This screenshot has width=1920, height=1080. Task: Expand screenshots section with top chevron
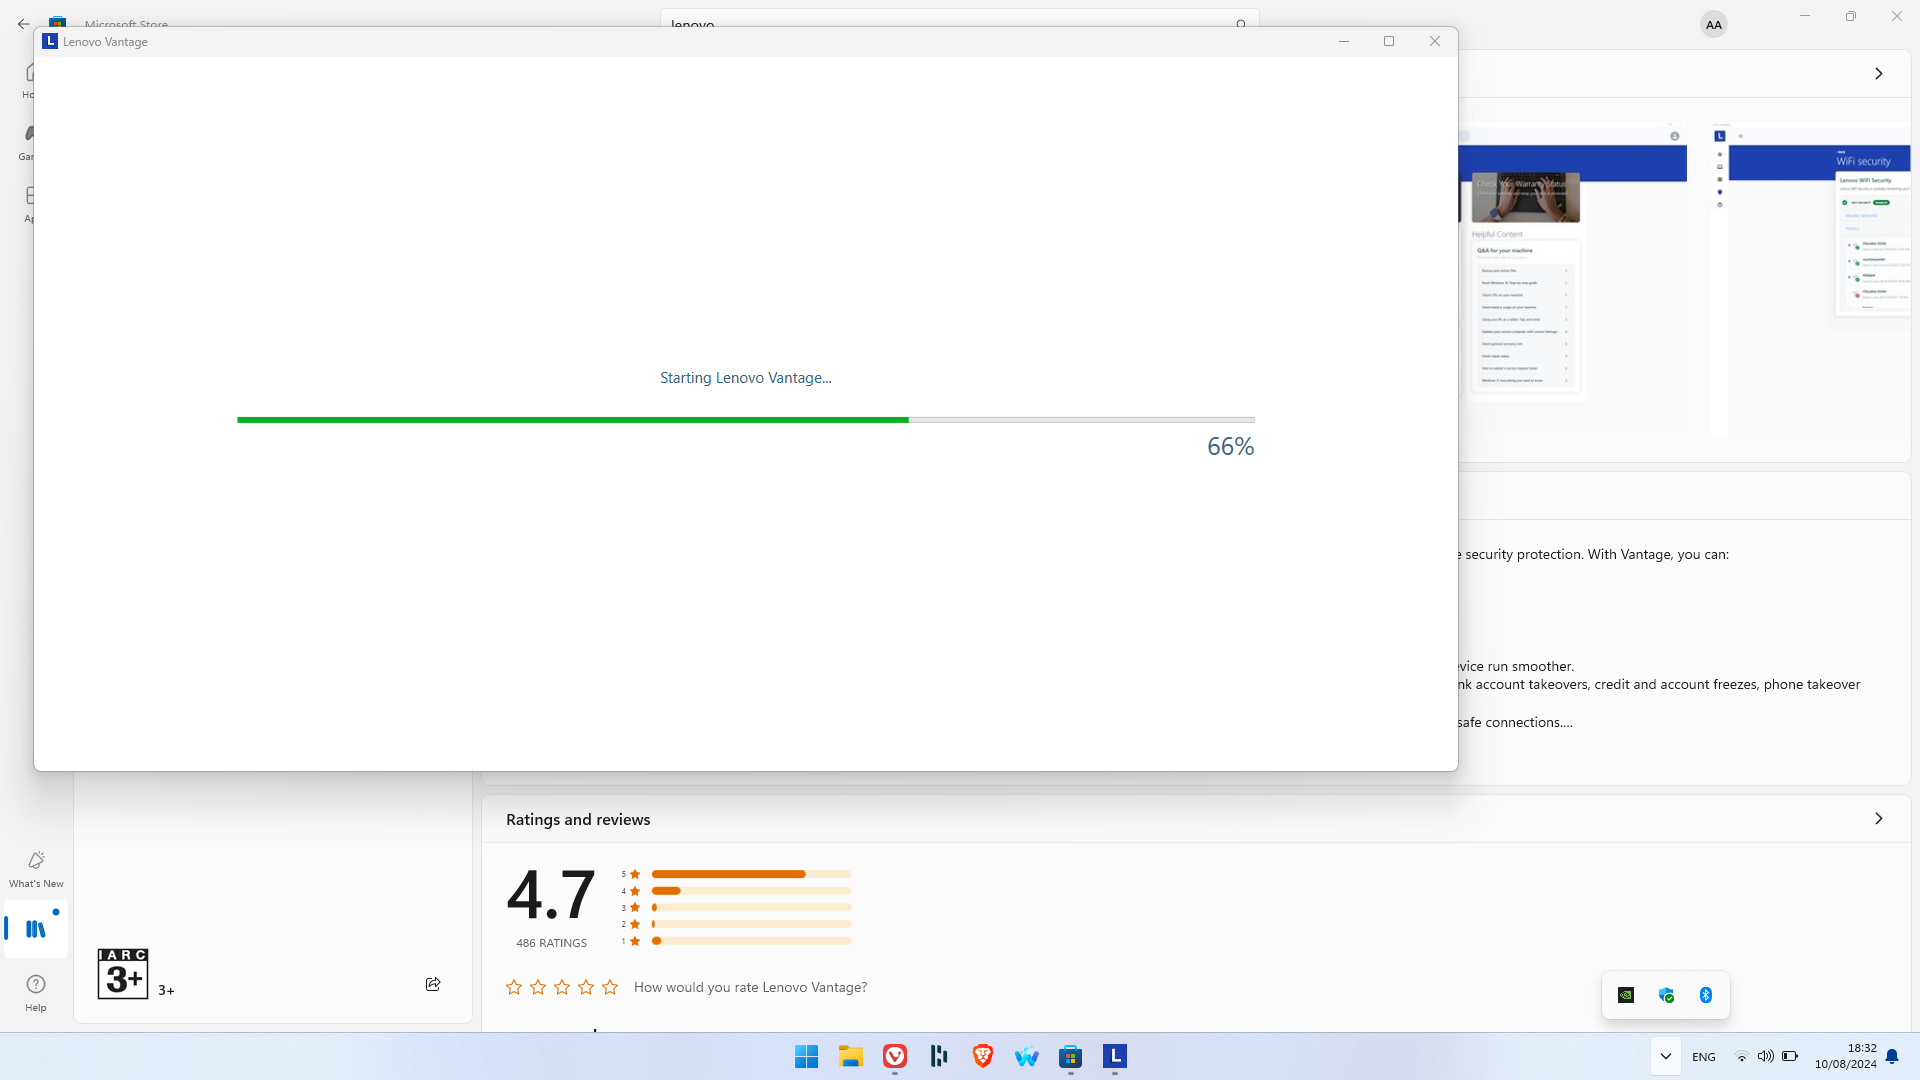[1878, 74]
